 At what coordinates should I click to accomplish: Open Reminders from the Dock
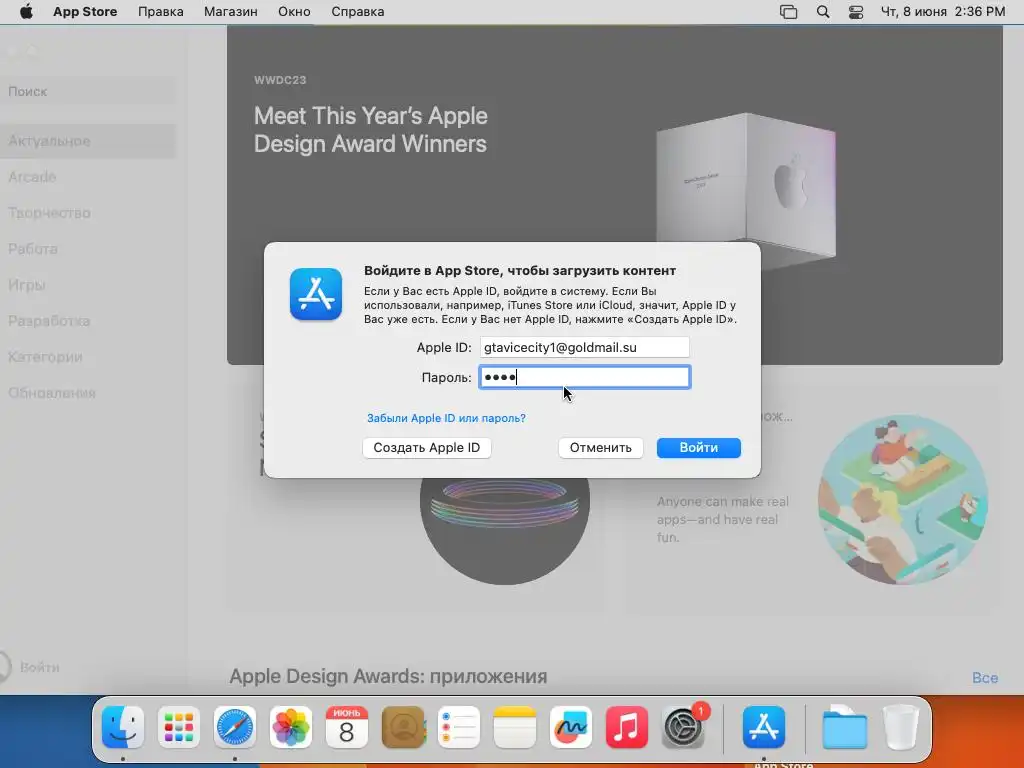tap(458, 727)
